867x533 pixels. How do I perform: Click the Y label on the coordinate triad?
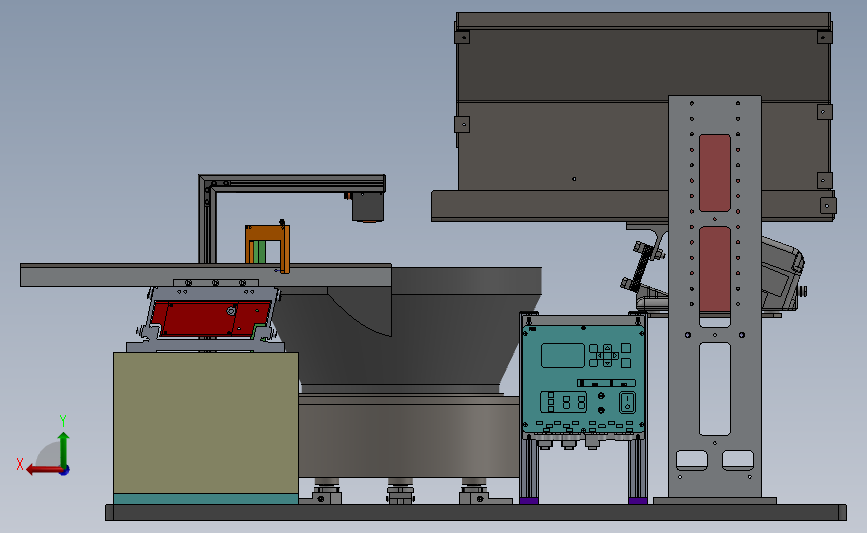point(63,421)
